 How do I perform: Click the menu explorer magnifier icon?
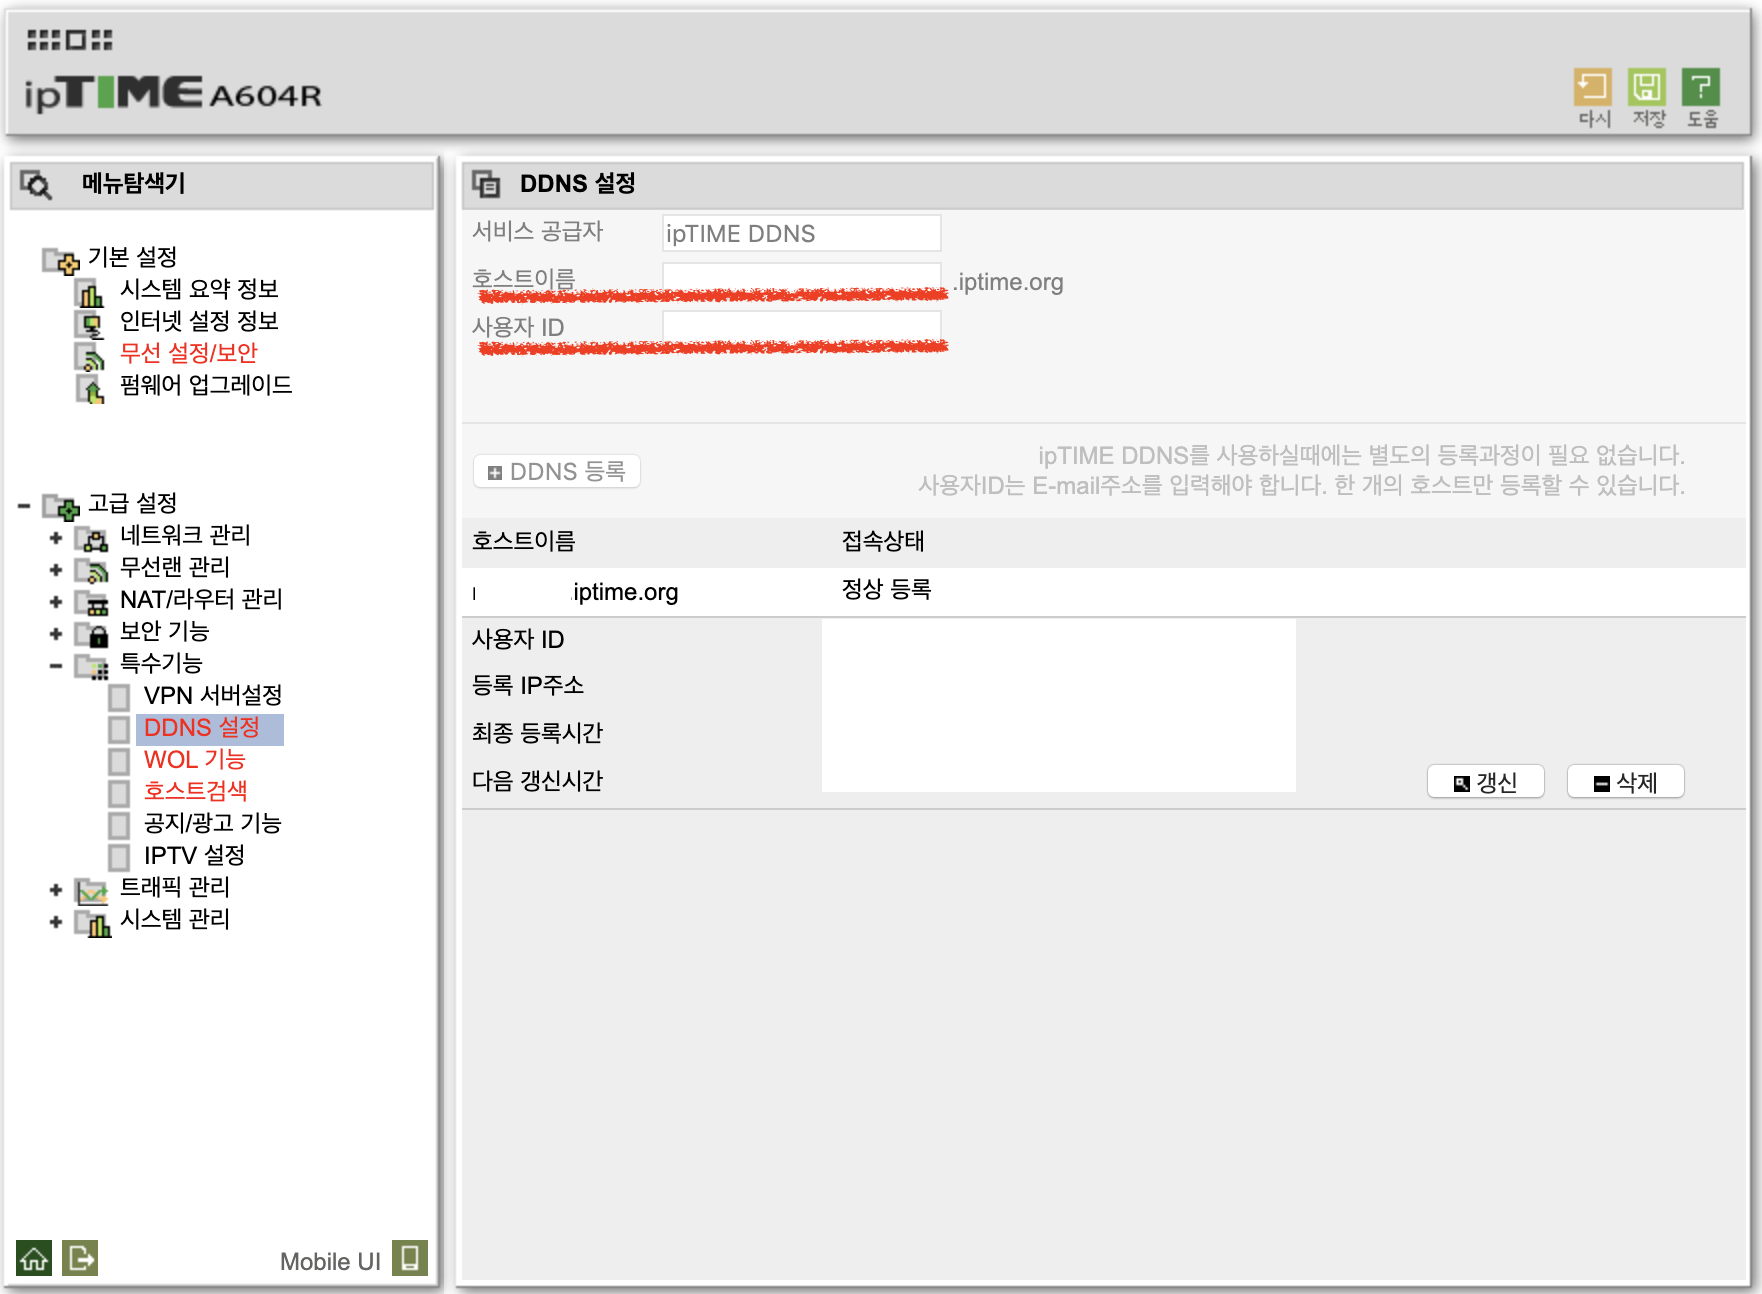36,184
